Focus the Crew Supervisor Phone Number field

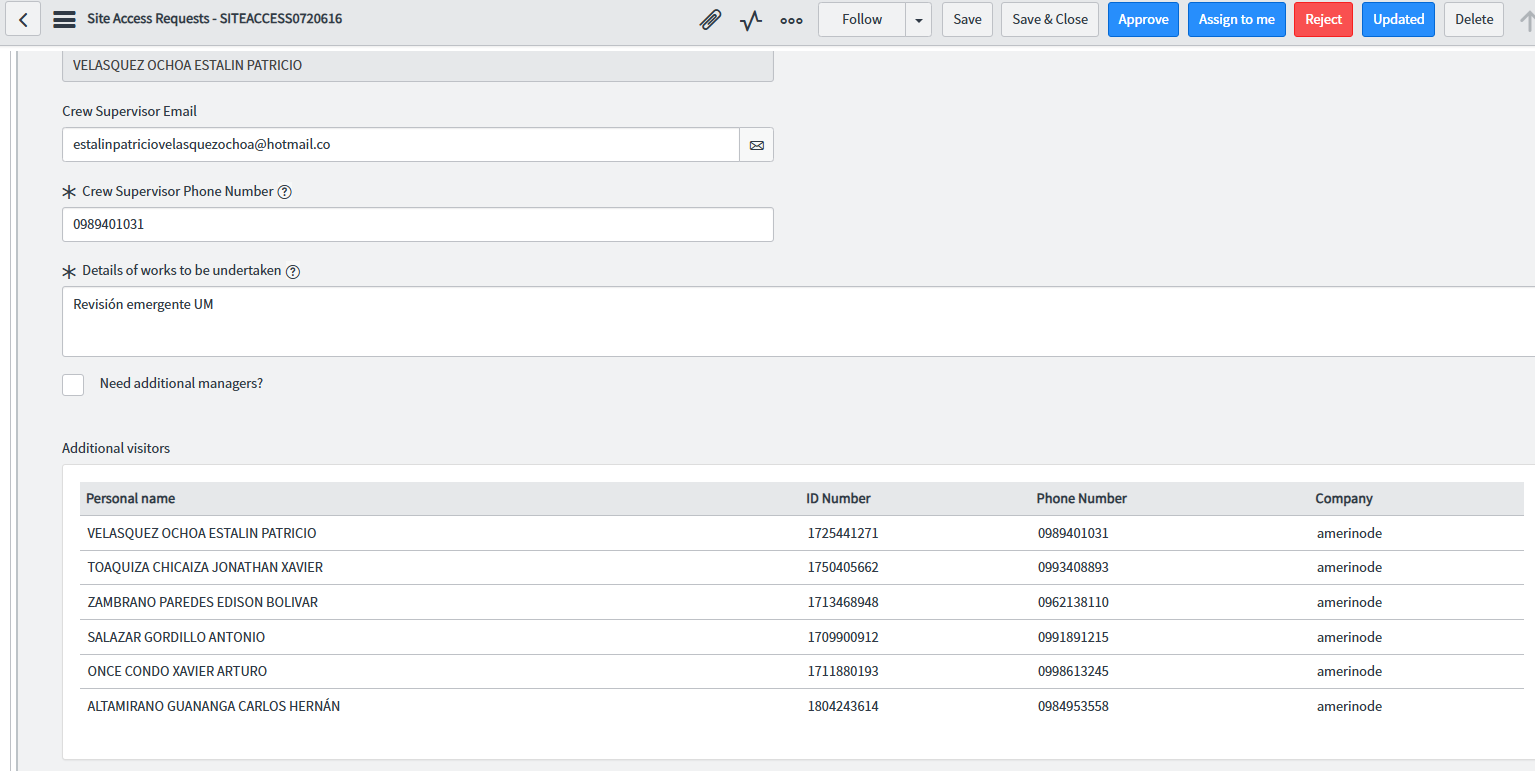coord(417,225)
